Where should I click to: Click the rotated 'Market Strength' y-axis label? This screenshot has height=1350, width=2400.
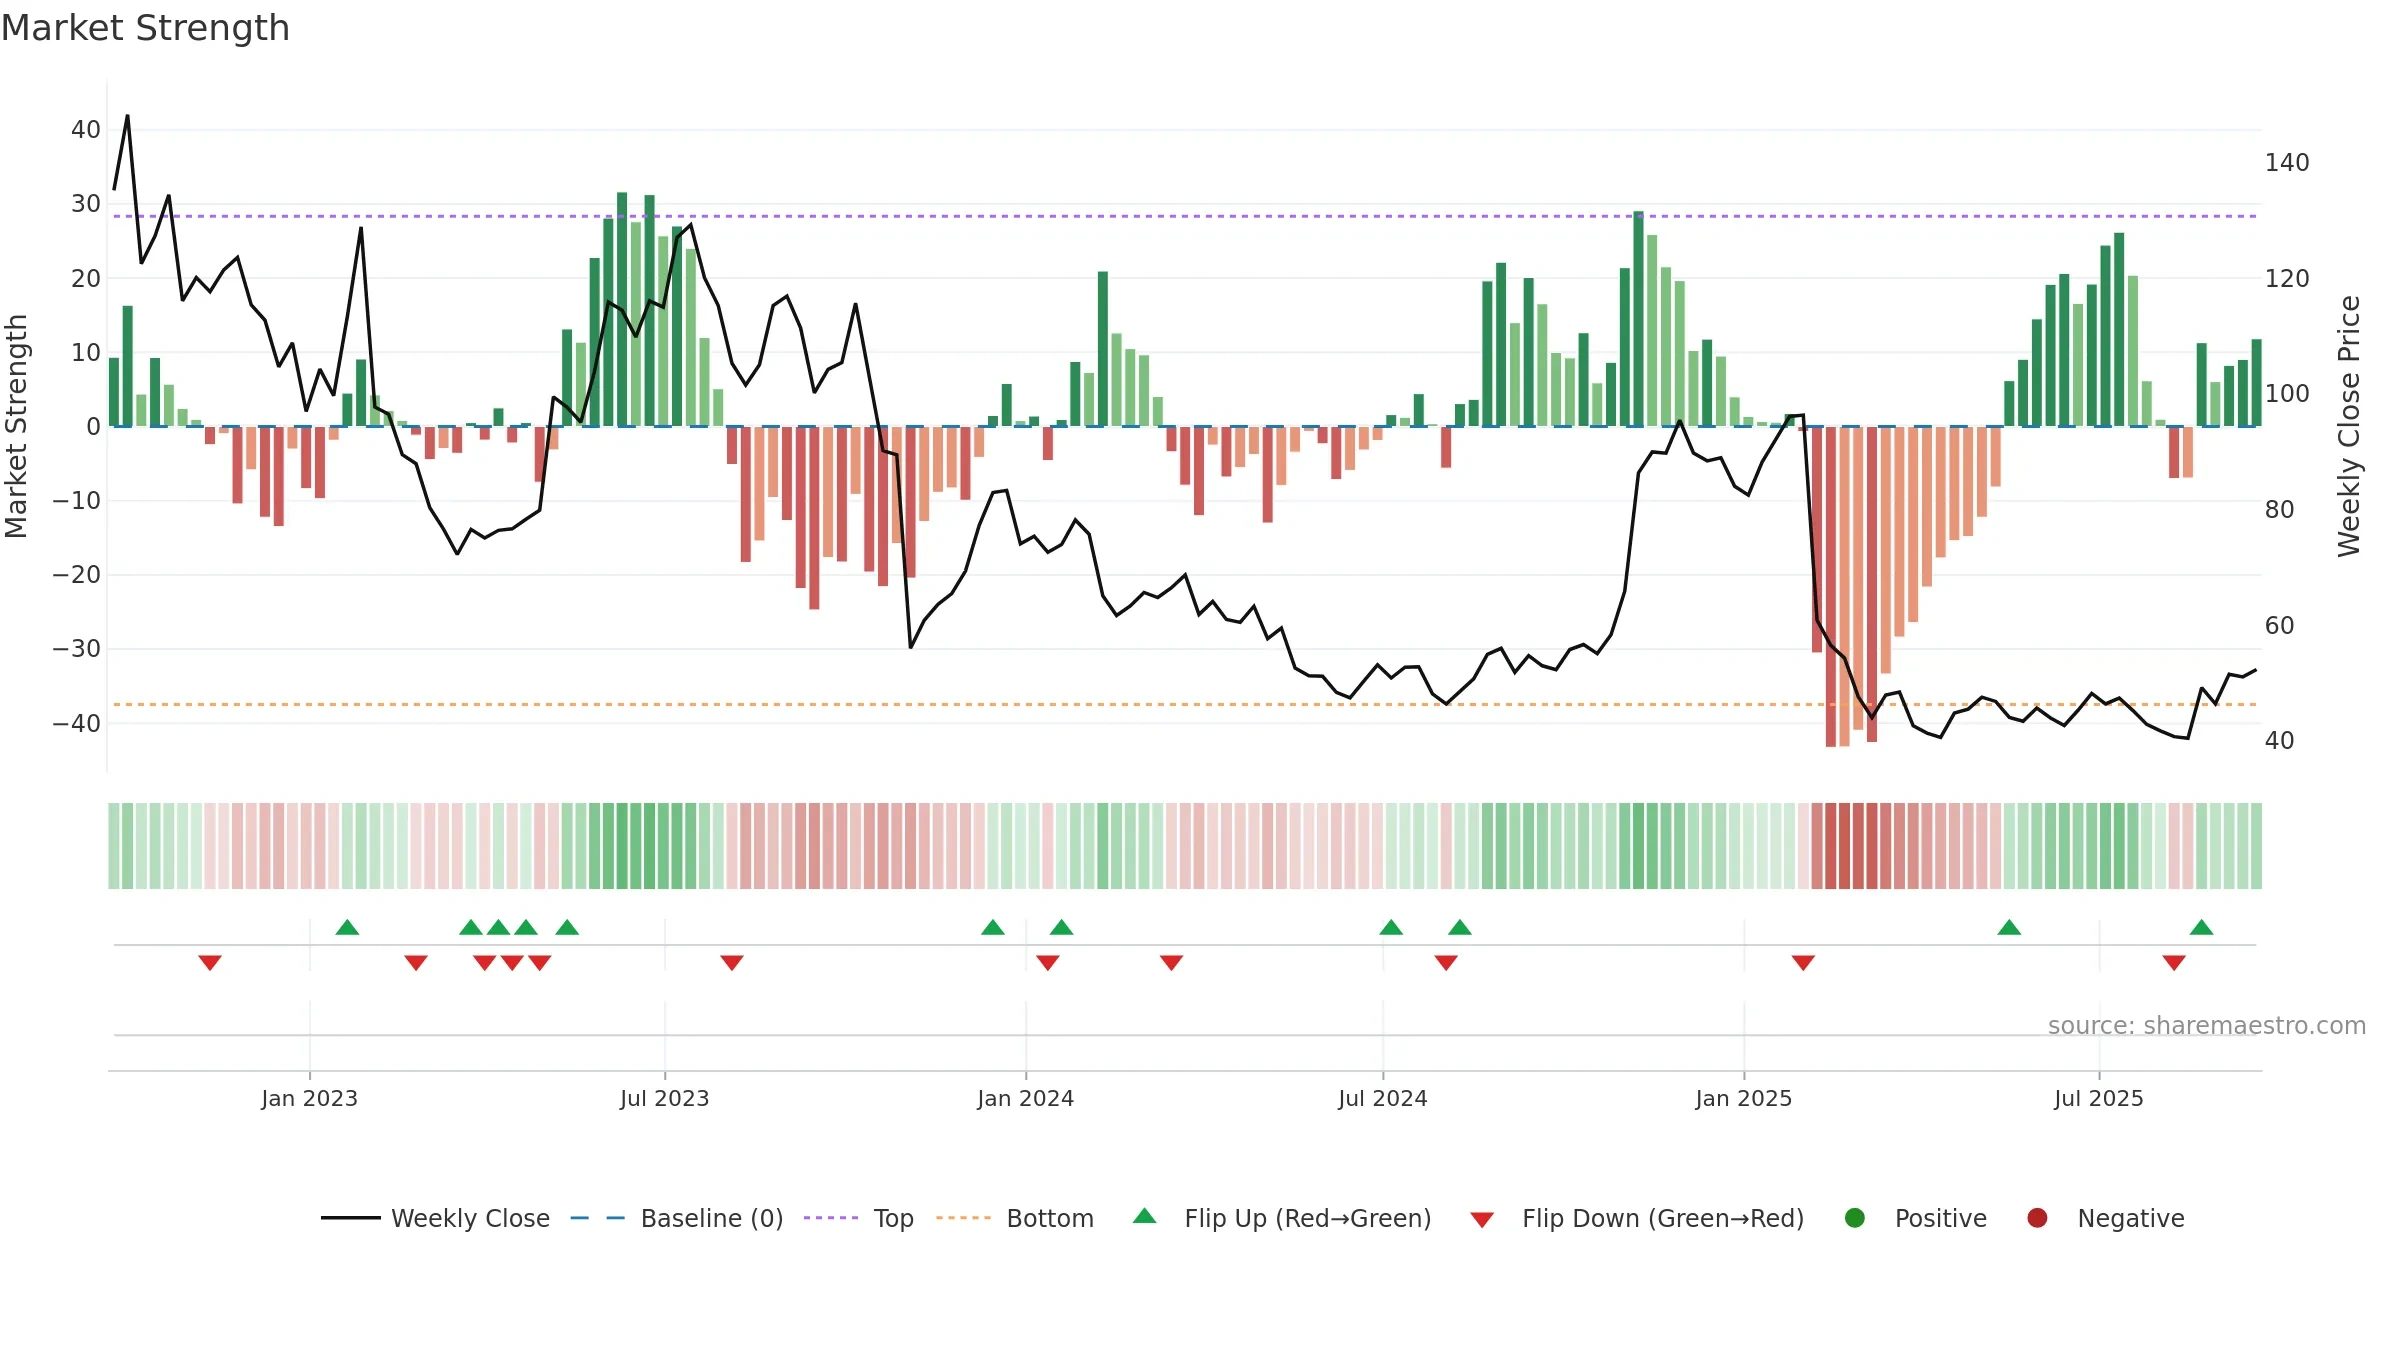16,426
